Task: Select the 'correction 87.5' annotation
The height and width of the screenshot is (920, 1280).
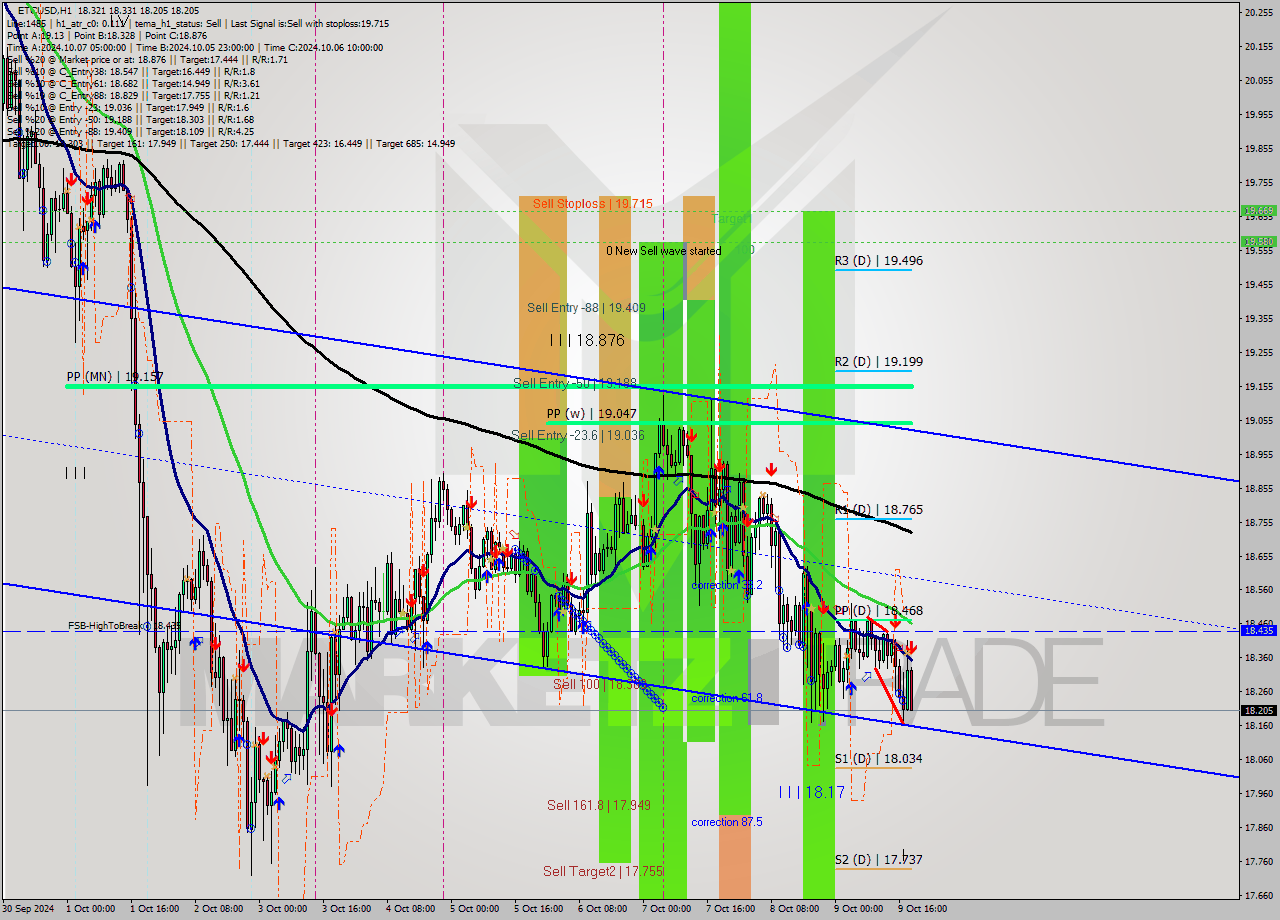Action: pyautogui.click(x=727, y=822)
